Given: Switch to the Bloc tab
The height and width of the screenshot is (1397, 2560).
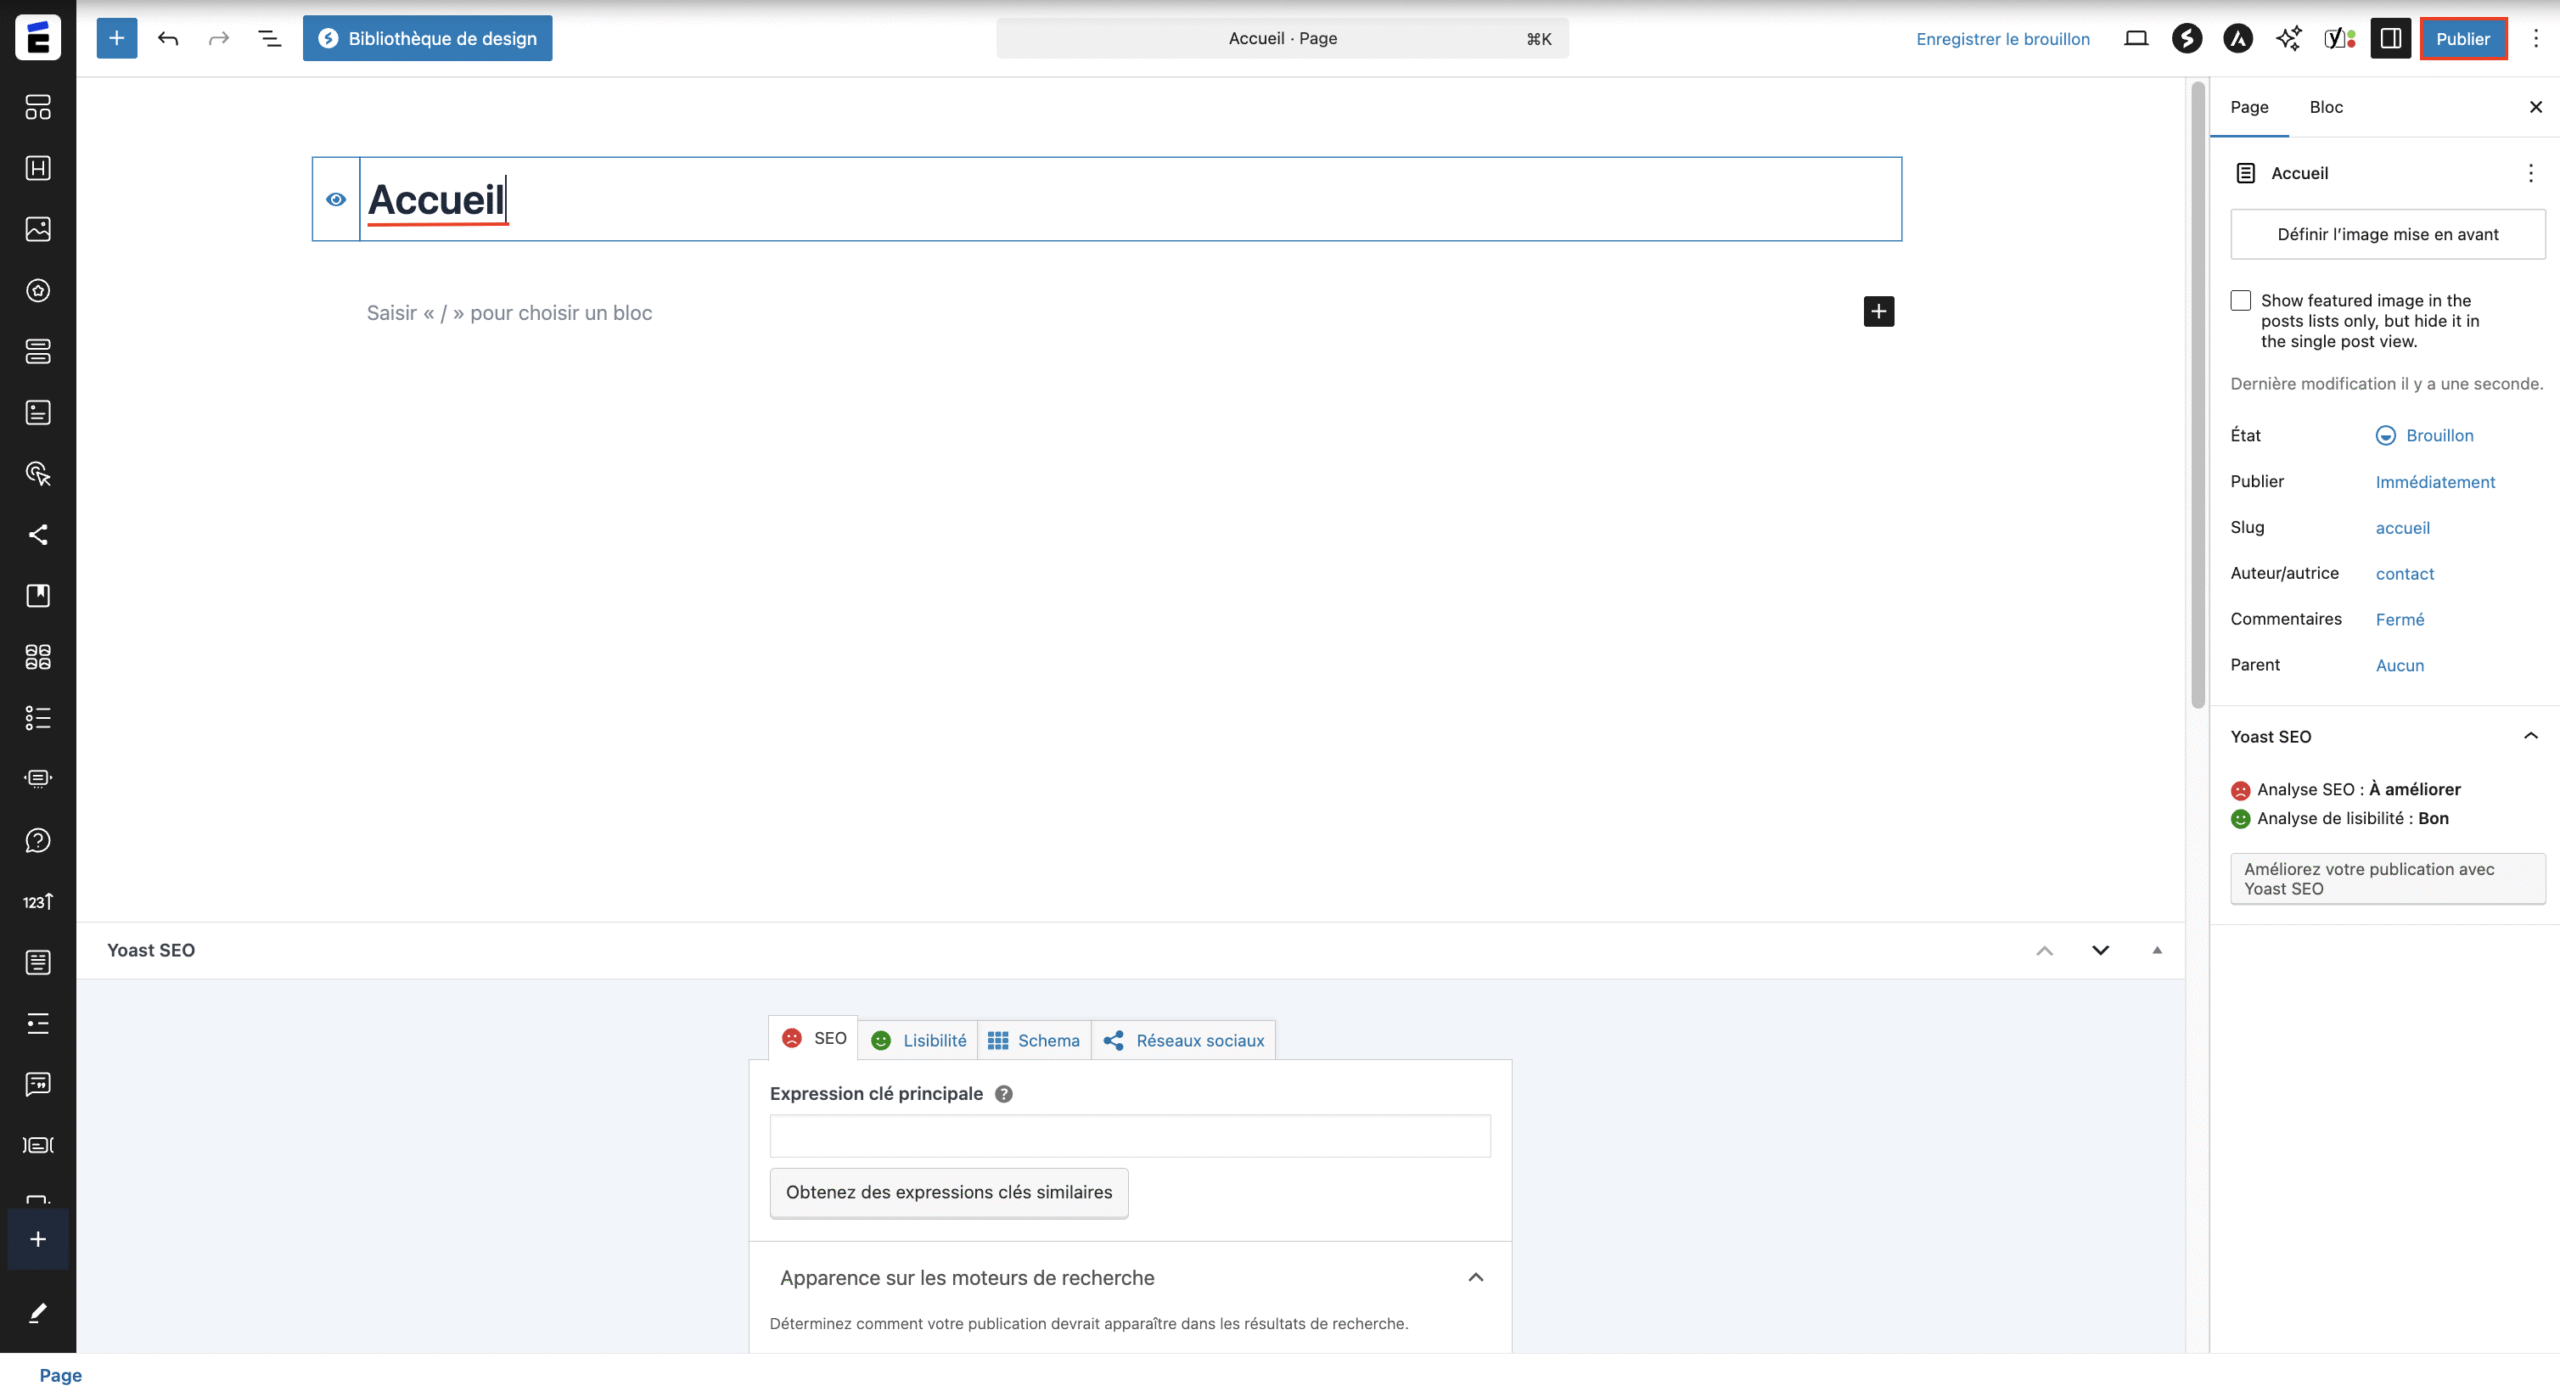Looking at the screenshot, I should (2325, 107).
